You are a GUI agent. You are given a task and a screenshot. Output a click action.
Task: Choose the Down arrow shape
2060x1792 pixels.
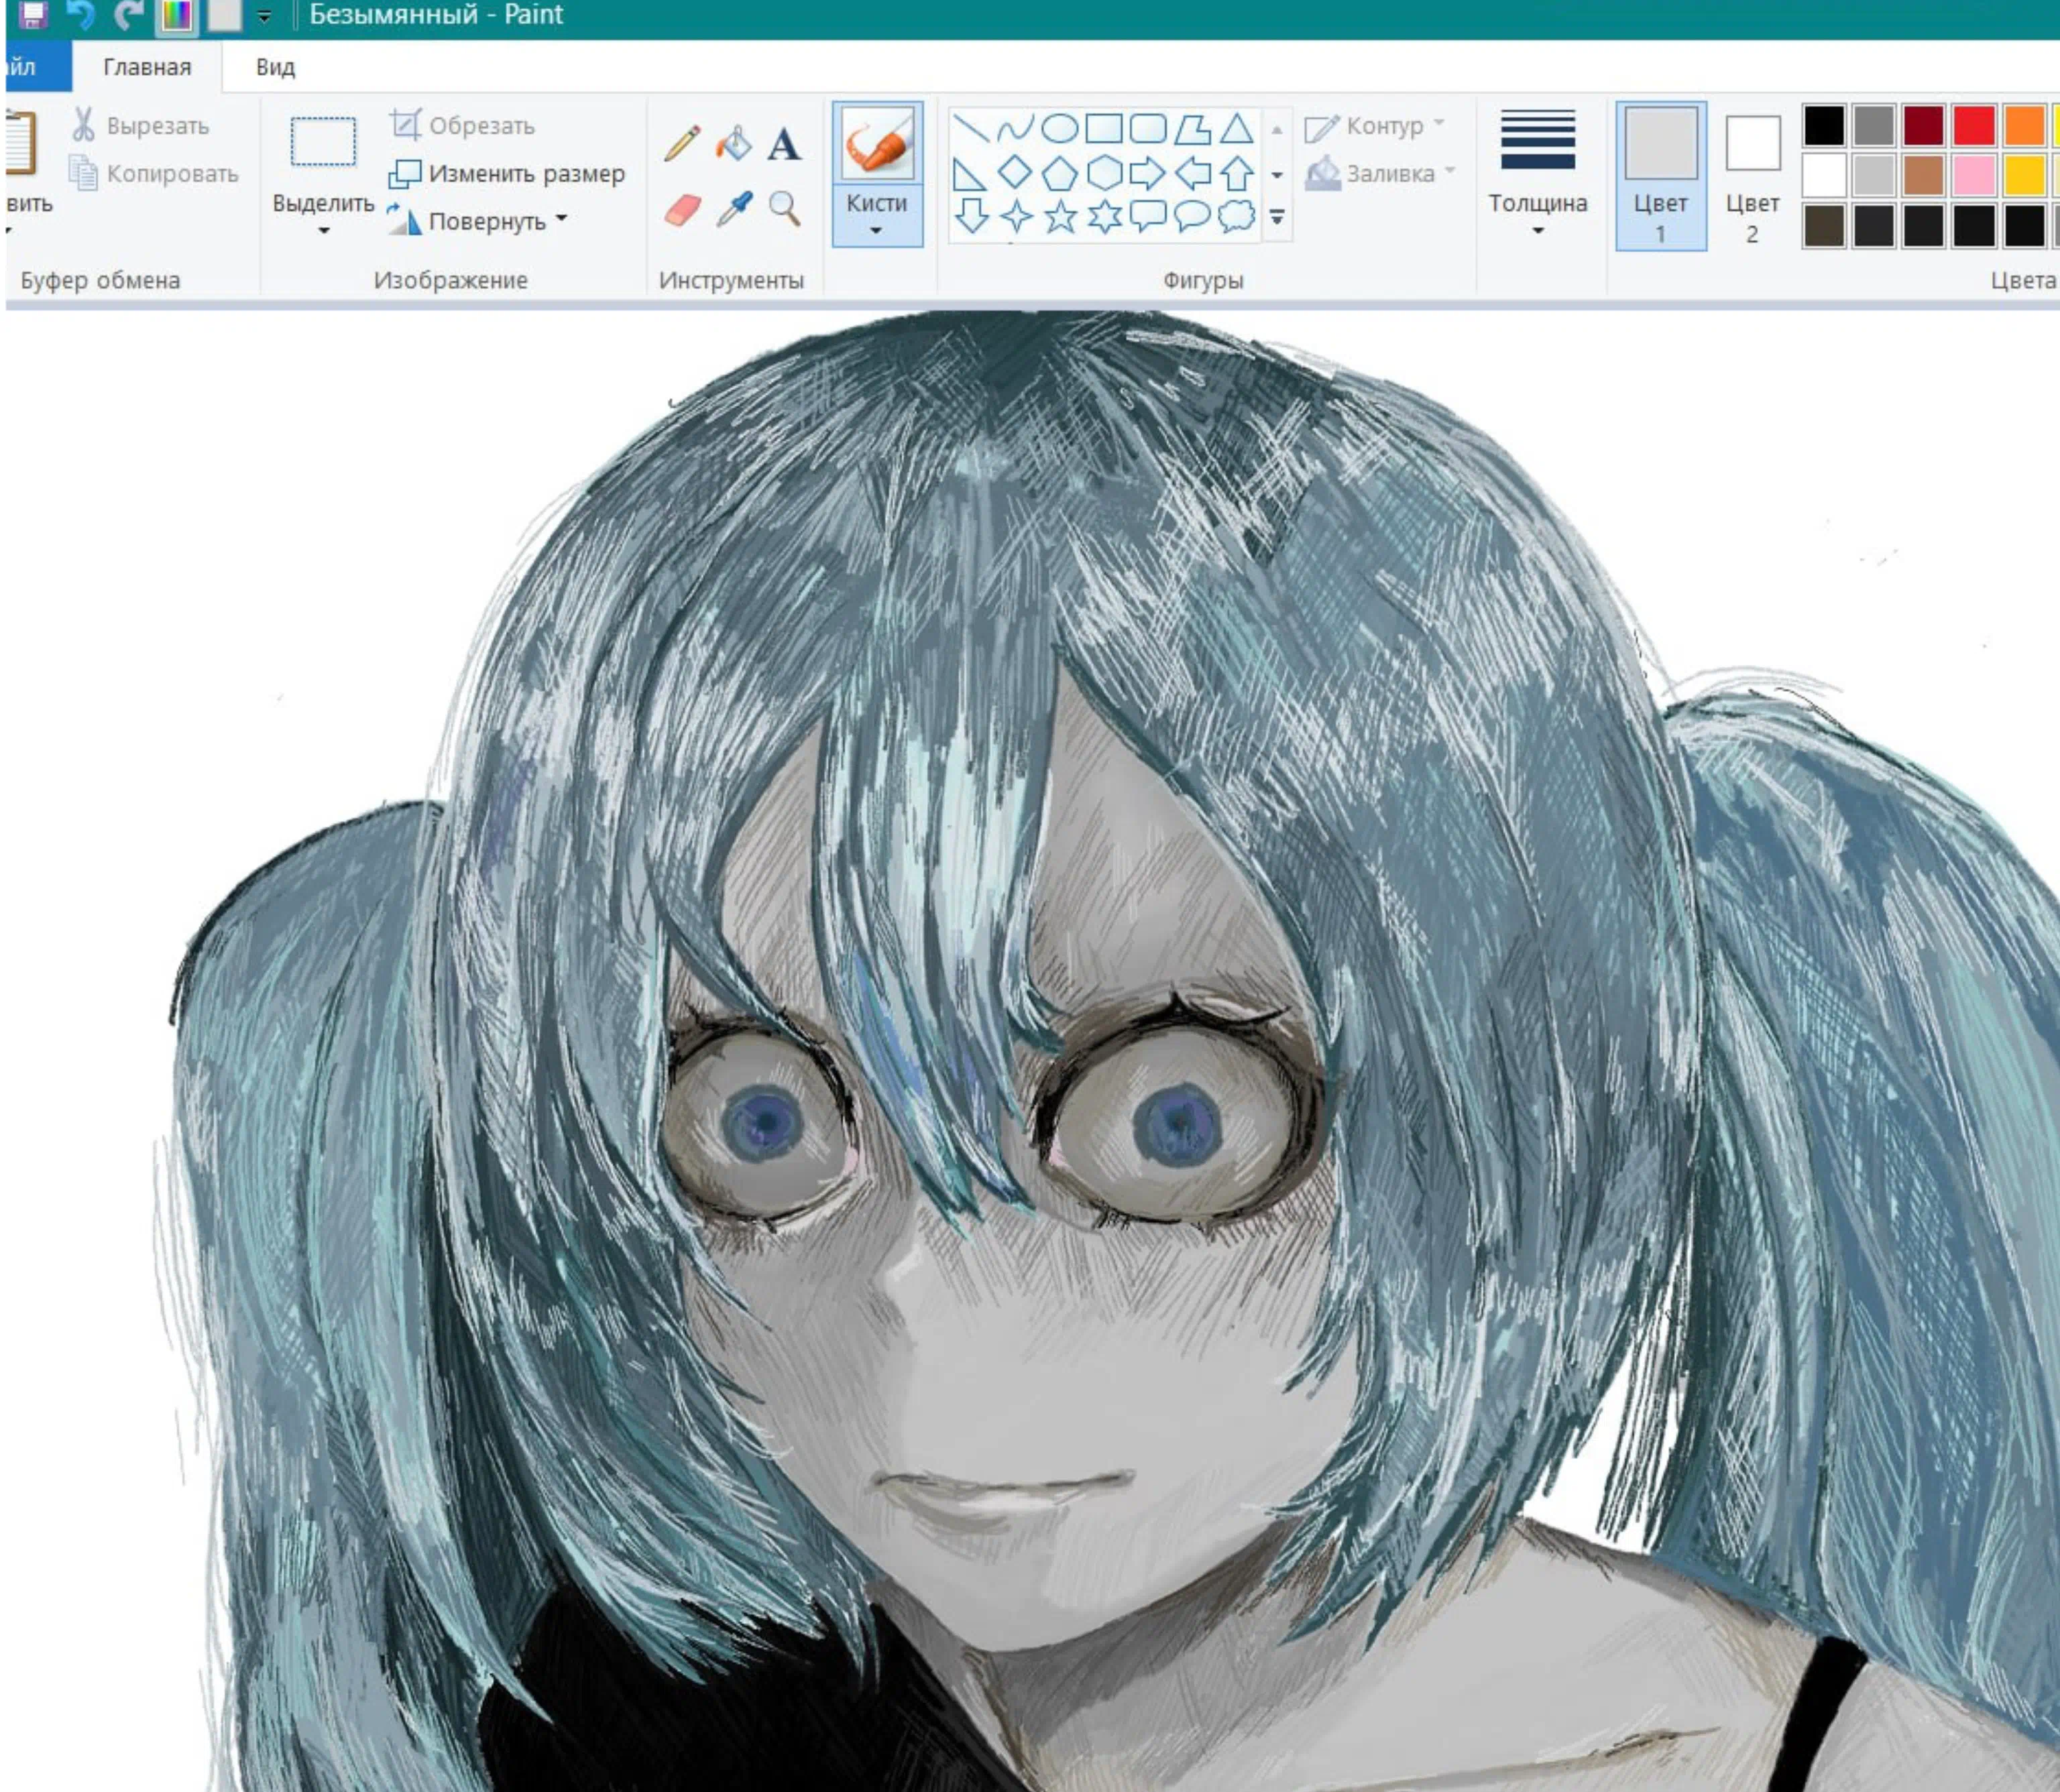point(971,216)
